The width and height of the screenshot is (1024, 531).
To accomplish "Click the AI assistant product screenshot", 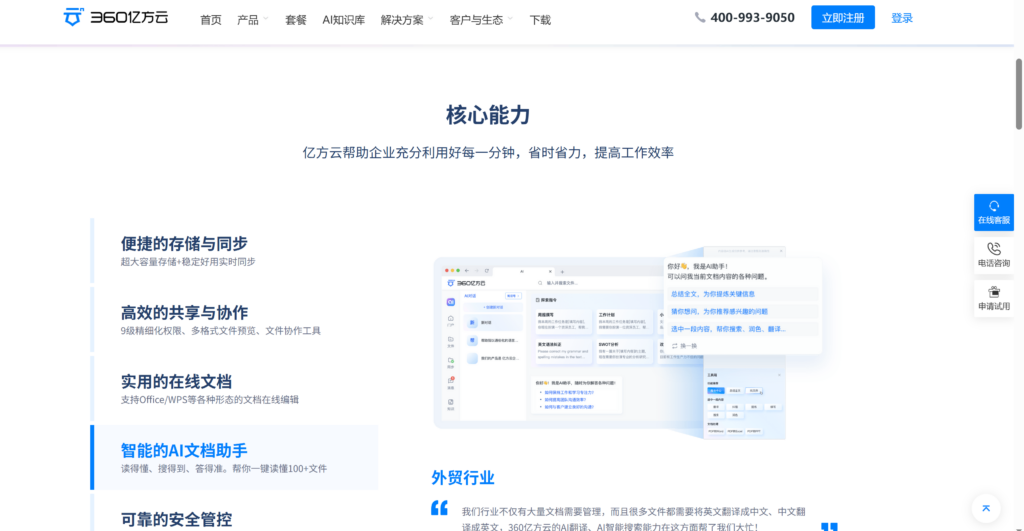I will point(628,343).
